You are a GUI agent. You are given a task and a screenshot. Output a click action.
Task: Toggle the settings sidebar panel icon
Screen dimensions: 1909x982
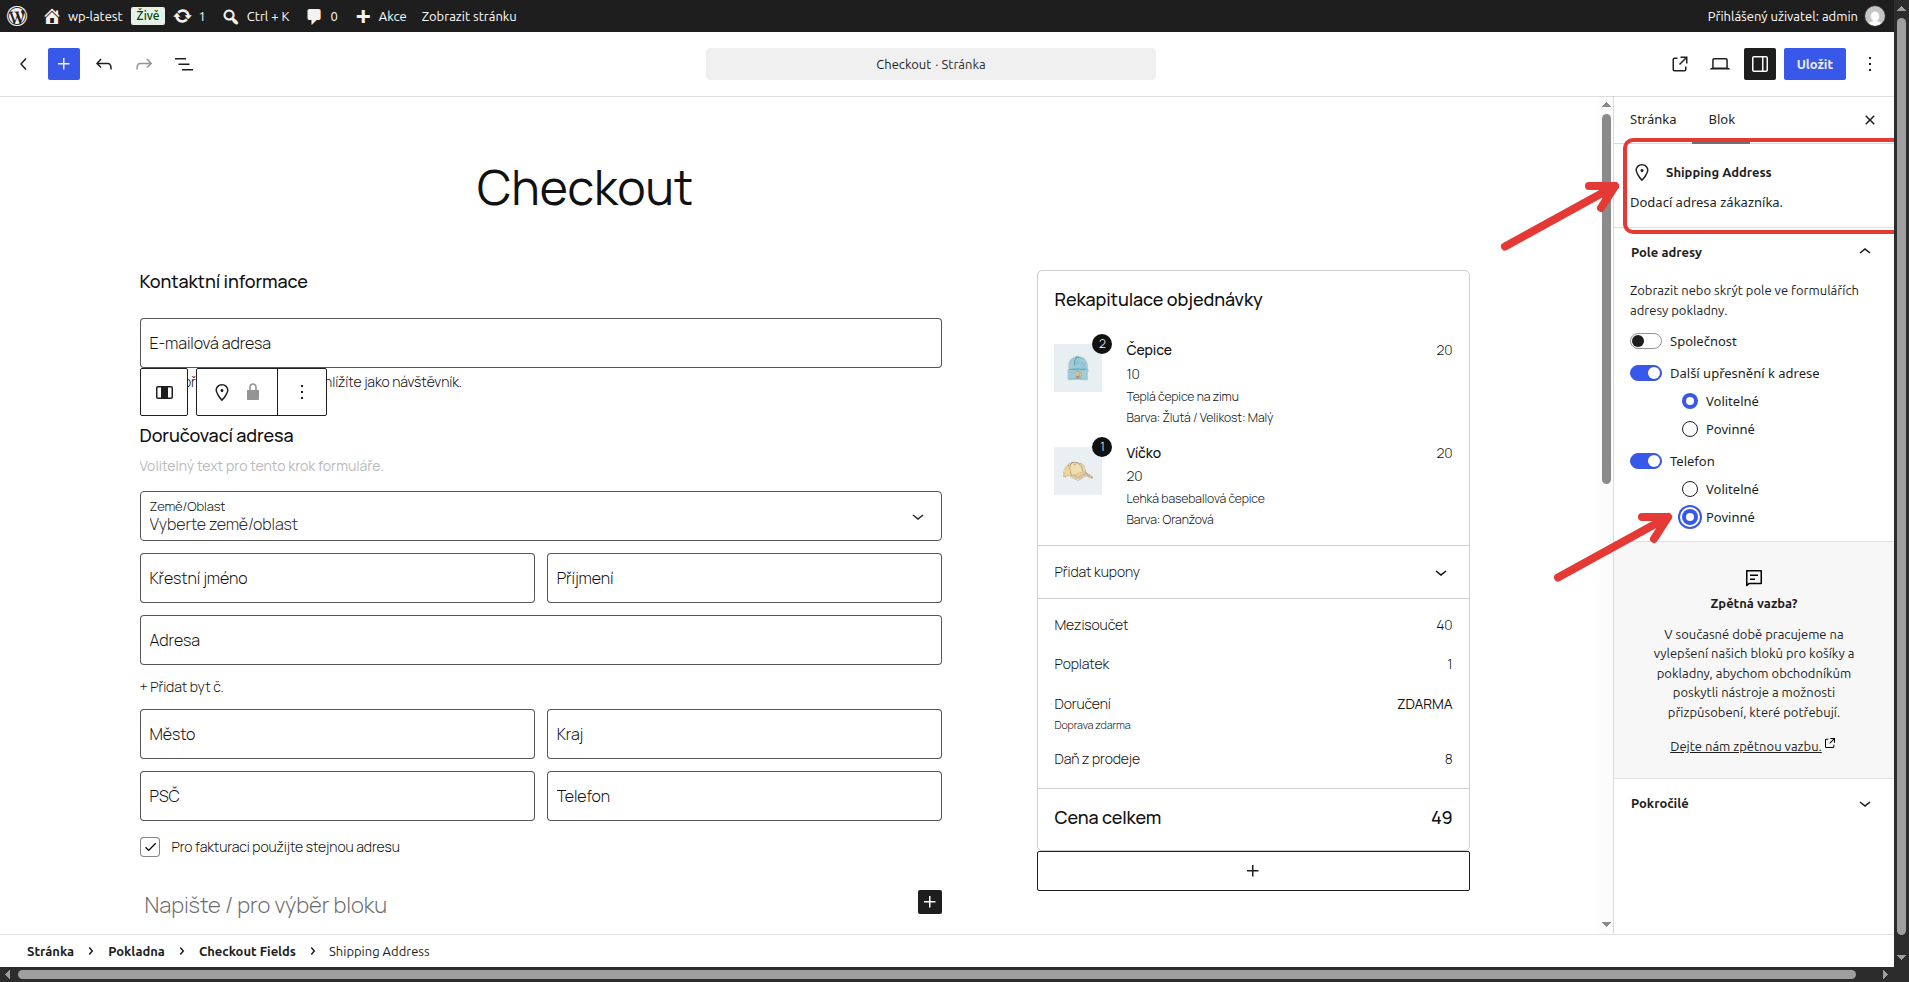click(x=1760, y=64)
